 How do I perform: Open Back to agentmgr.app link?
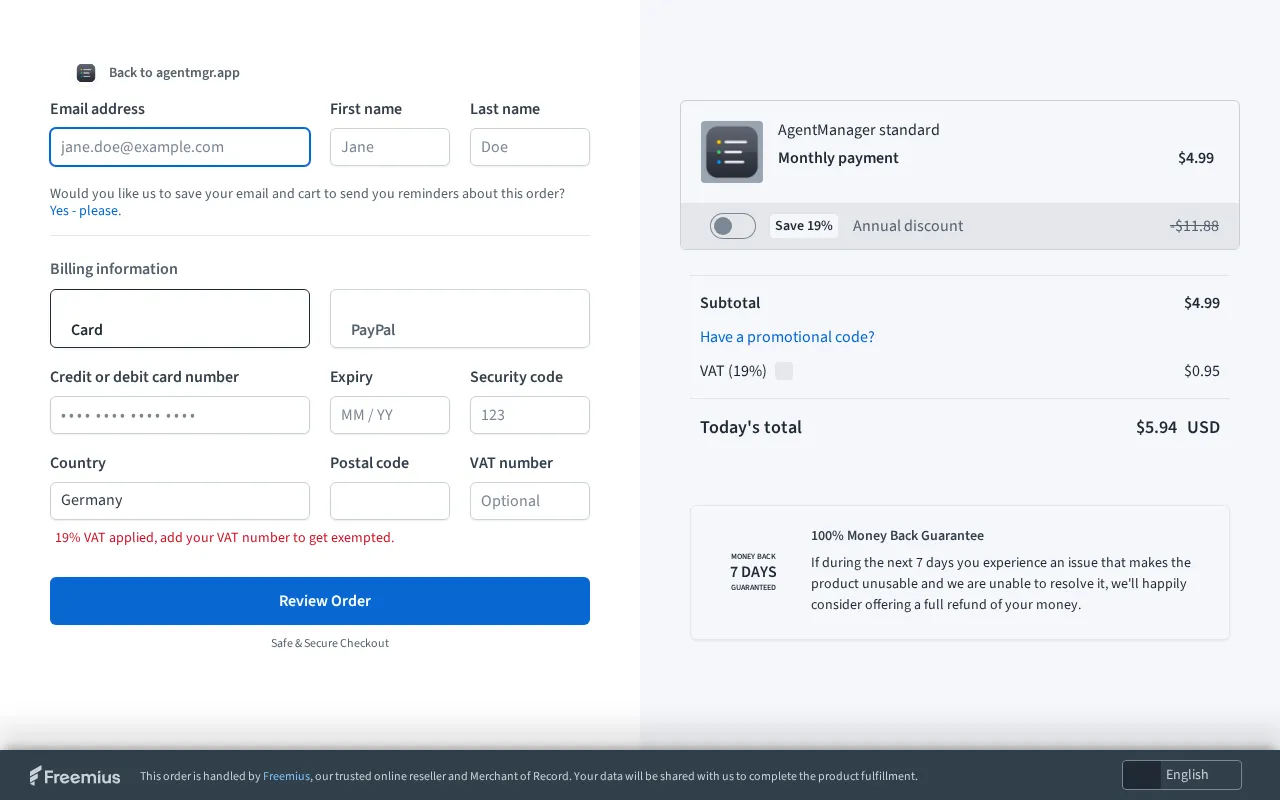pyautogui.click(x=174, y=73)
